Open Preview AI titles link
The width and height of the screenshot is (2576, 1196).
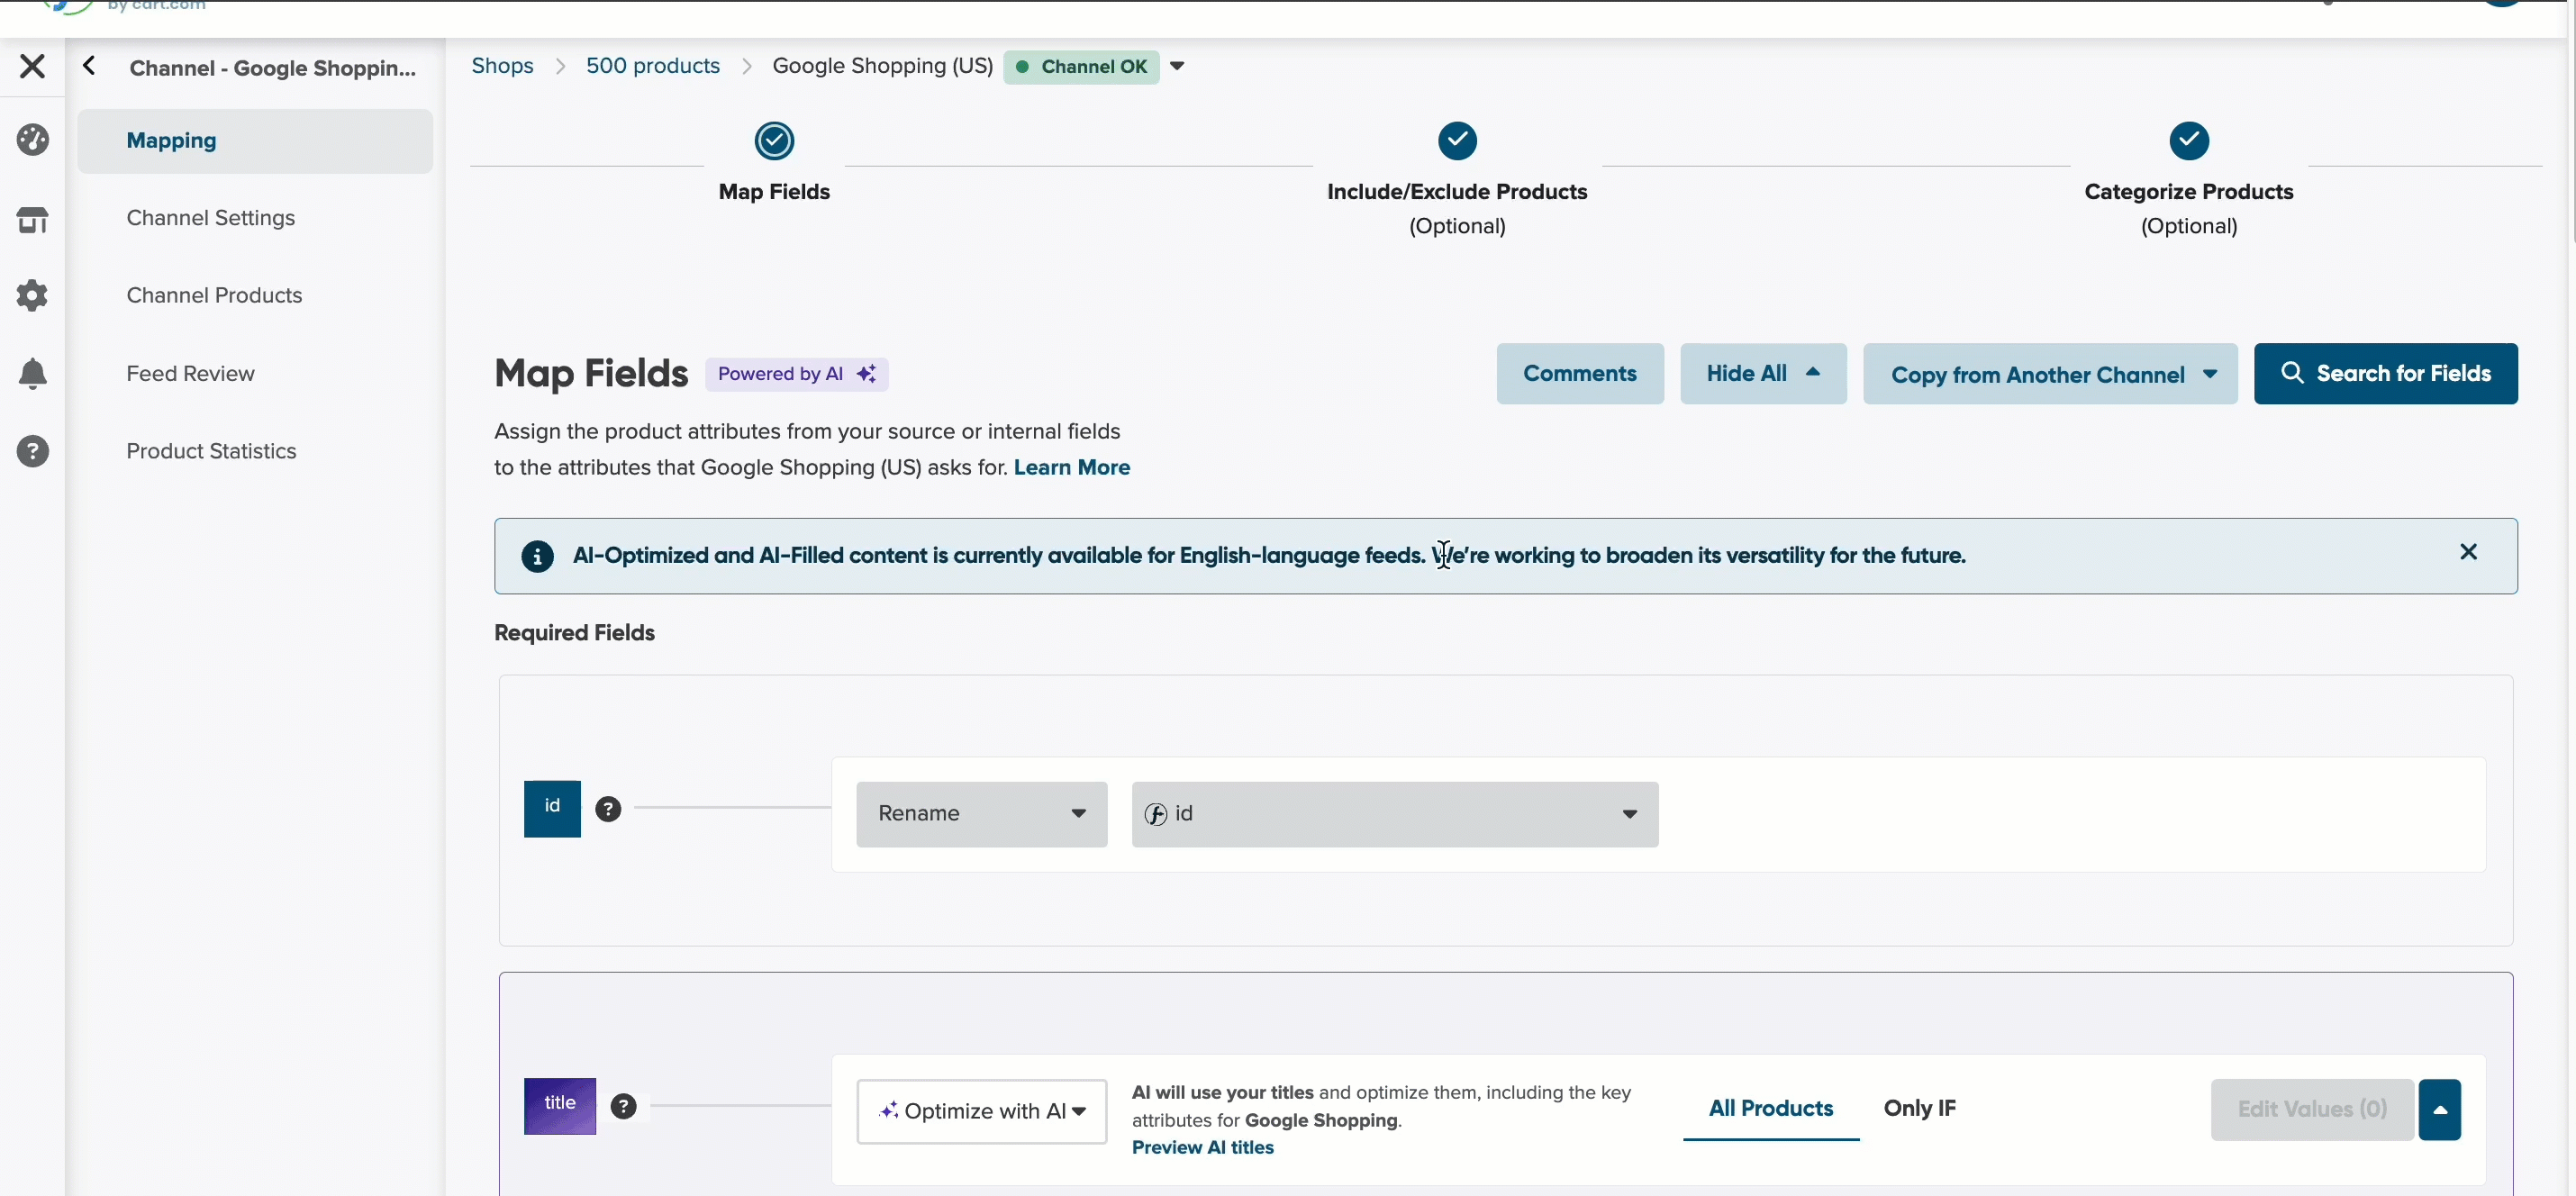(1203, 1147)
